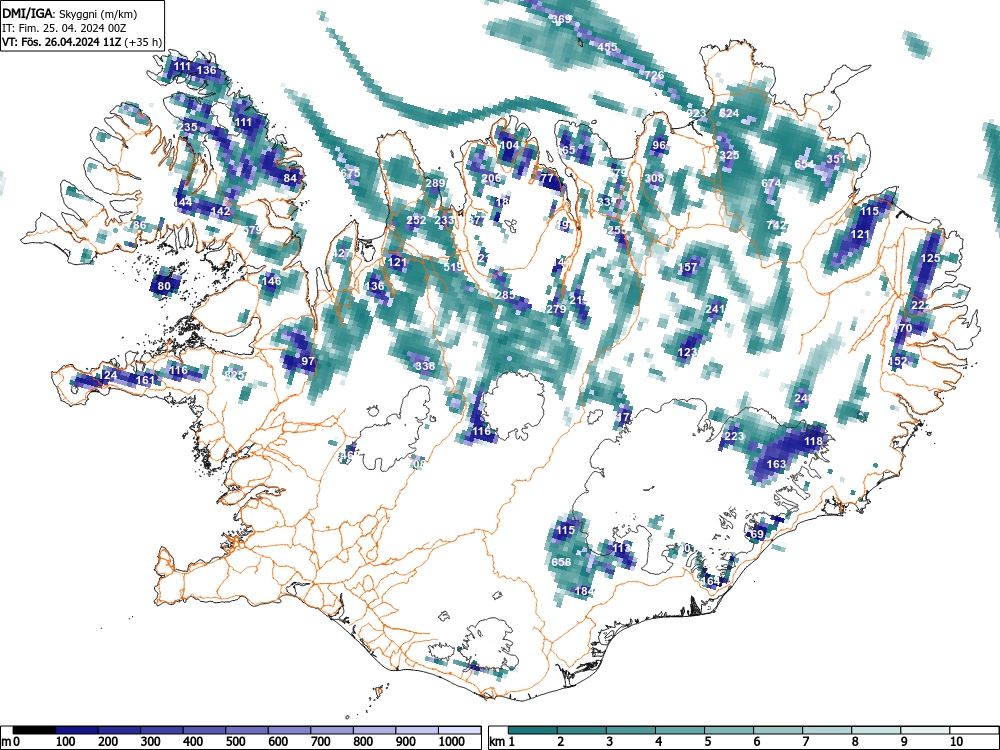This screenshot has width=1000, height=750.
Task: Click the 222 visibility value on the map
Action: click(921, 305)
